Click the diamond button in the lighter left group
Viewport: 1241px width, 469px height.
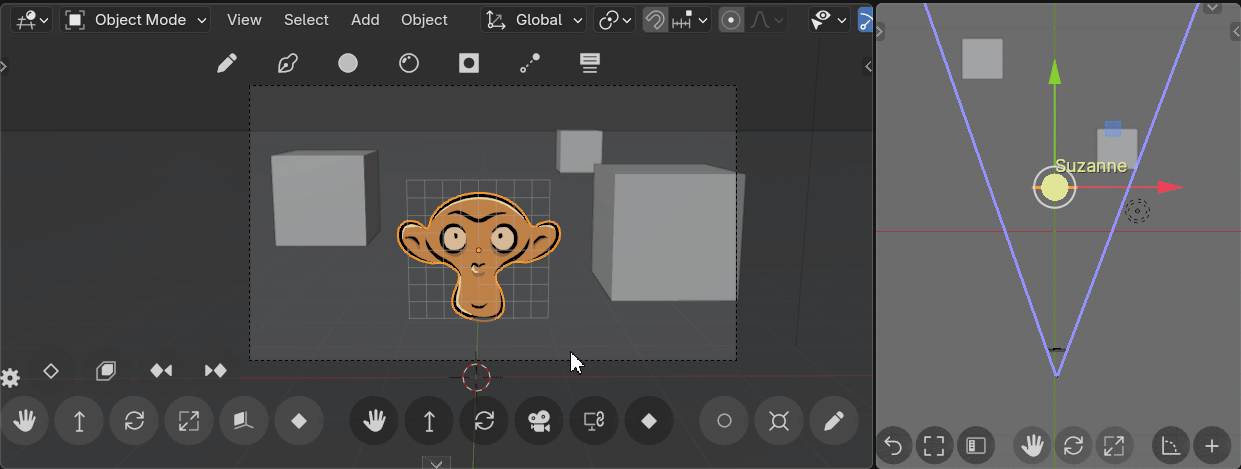(x=298, y=421)
